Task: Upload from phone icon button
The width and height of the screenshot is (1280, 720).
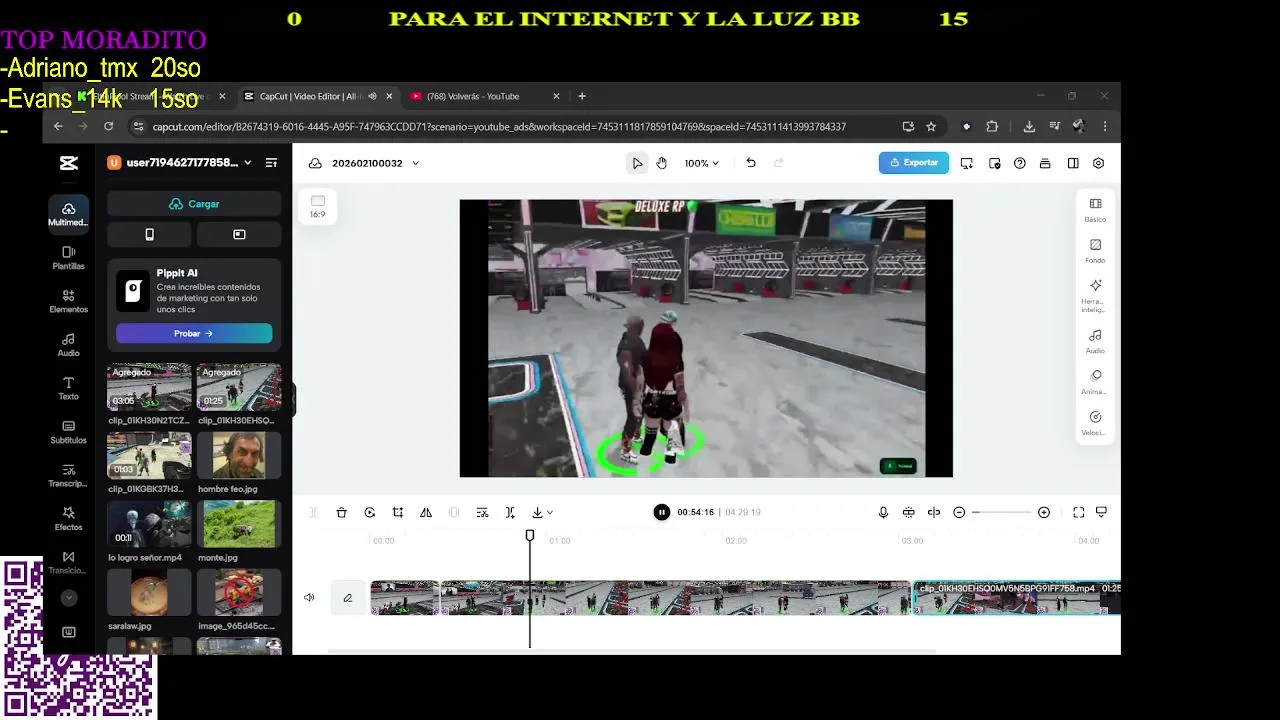Action: click(149, 234)
